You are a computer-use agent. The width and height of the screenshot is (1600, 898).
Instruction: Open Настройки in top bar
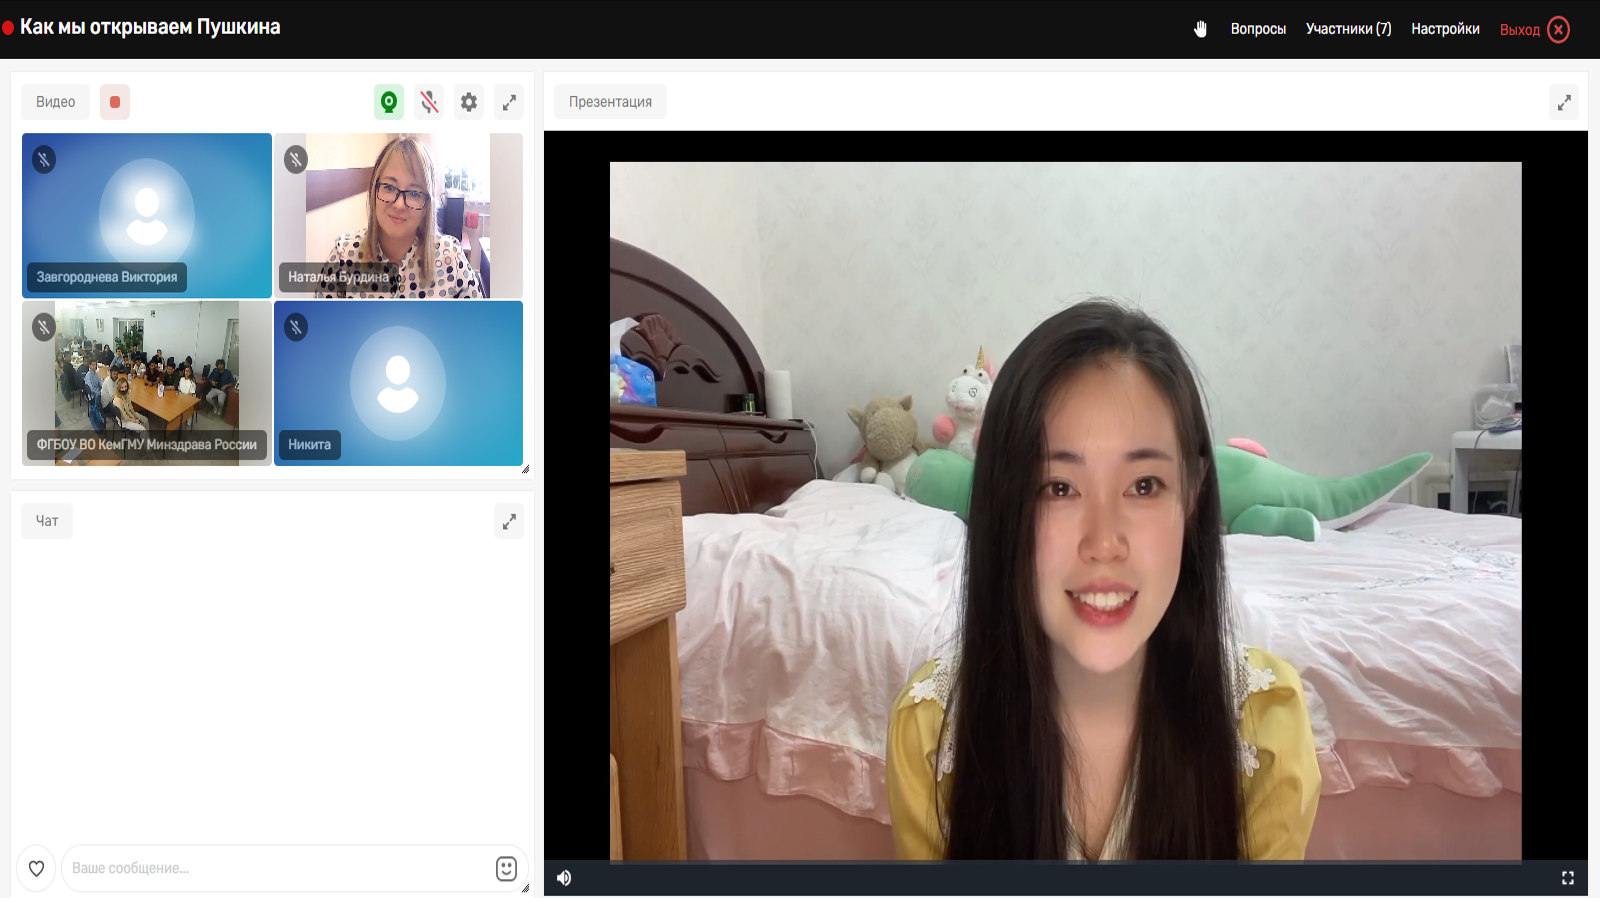(x=1445, y=29)
